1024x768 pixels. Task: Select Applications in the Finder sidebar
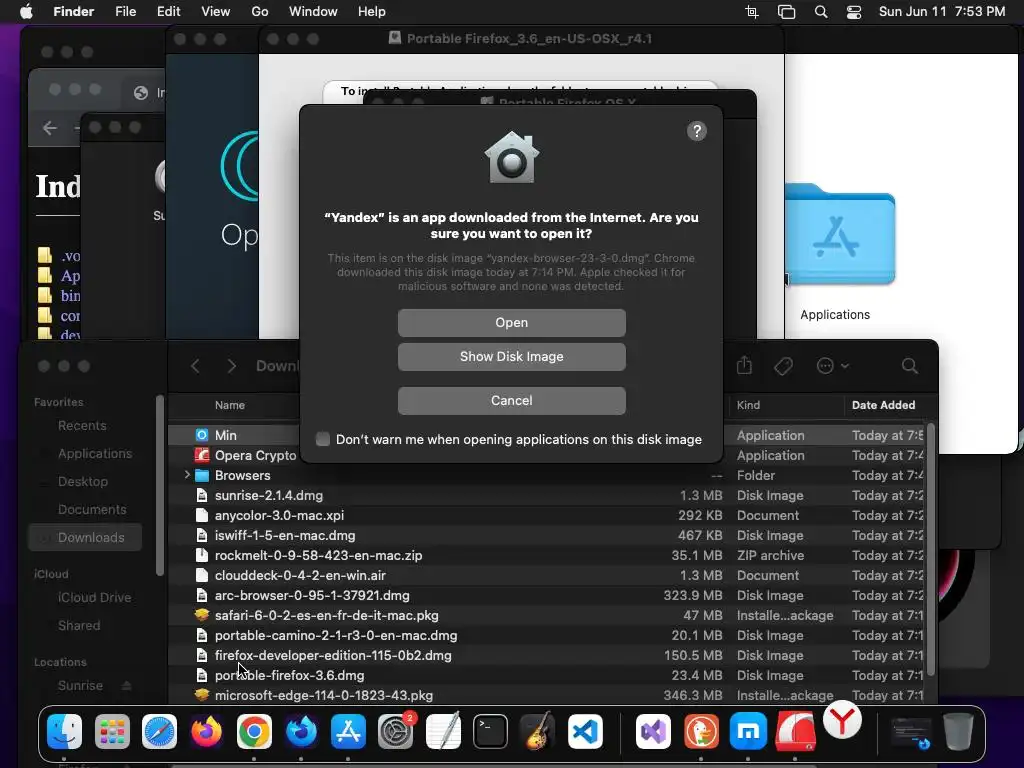click(x=95, y=453)
